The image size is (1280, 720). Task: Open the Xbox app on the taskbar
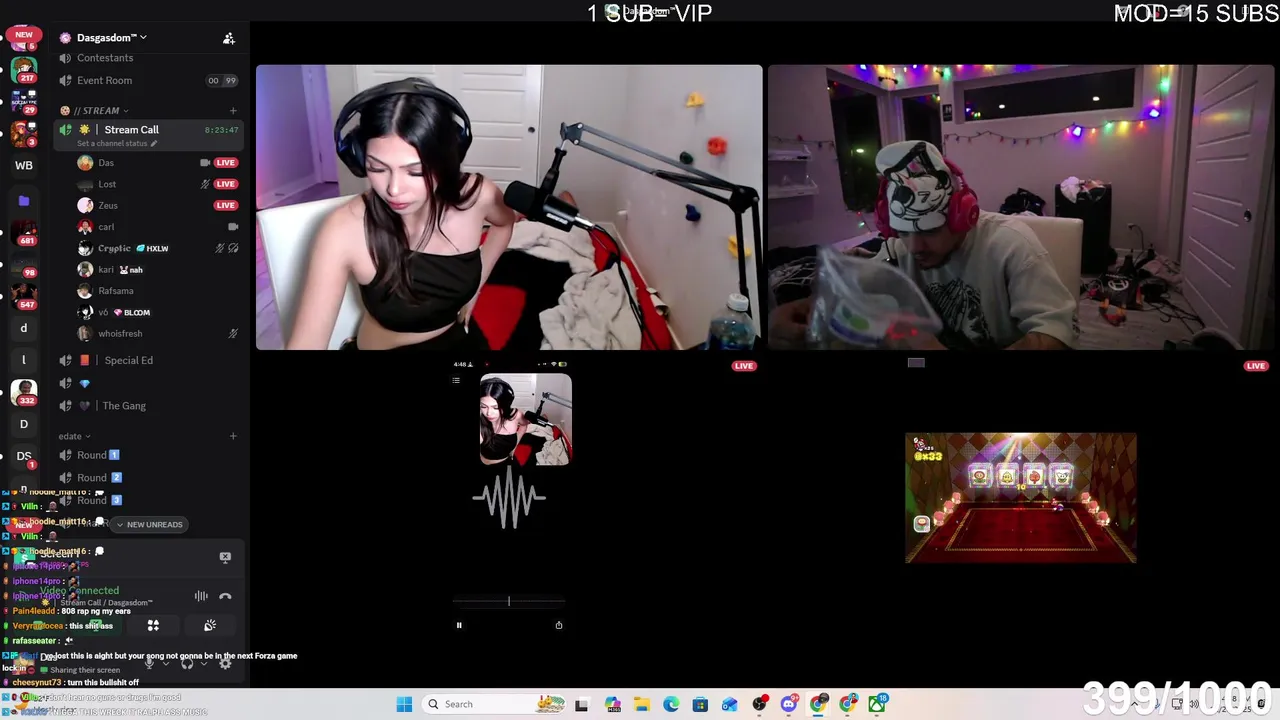[x=877, y=704]
